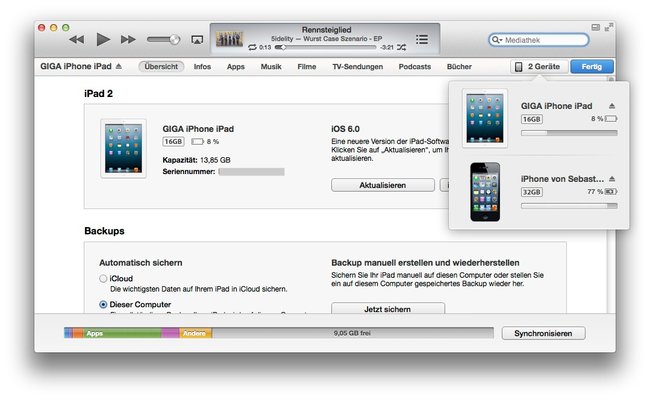Click the Fertig button

[592, 67]
